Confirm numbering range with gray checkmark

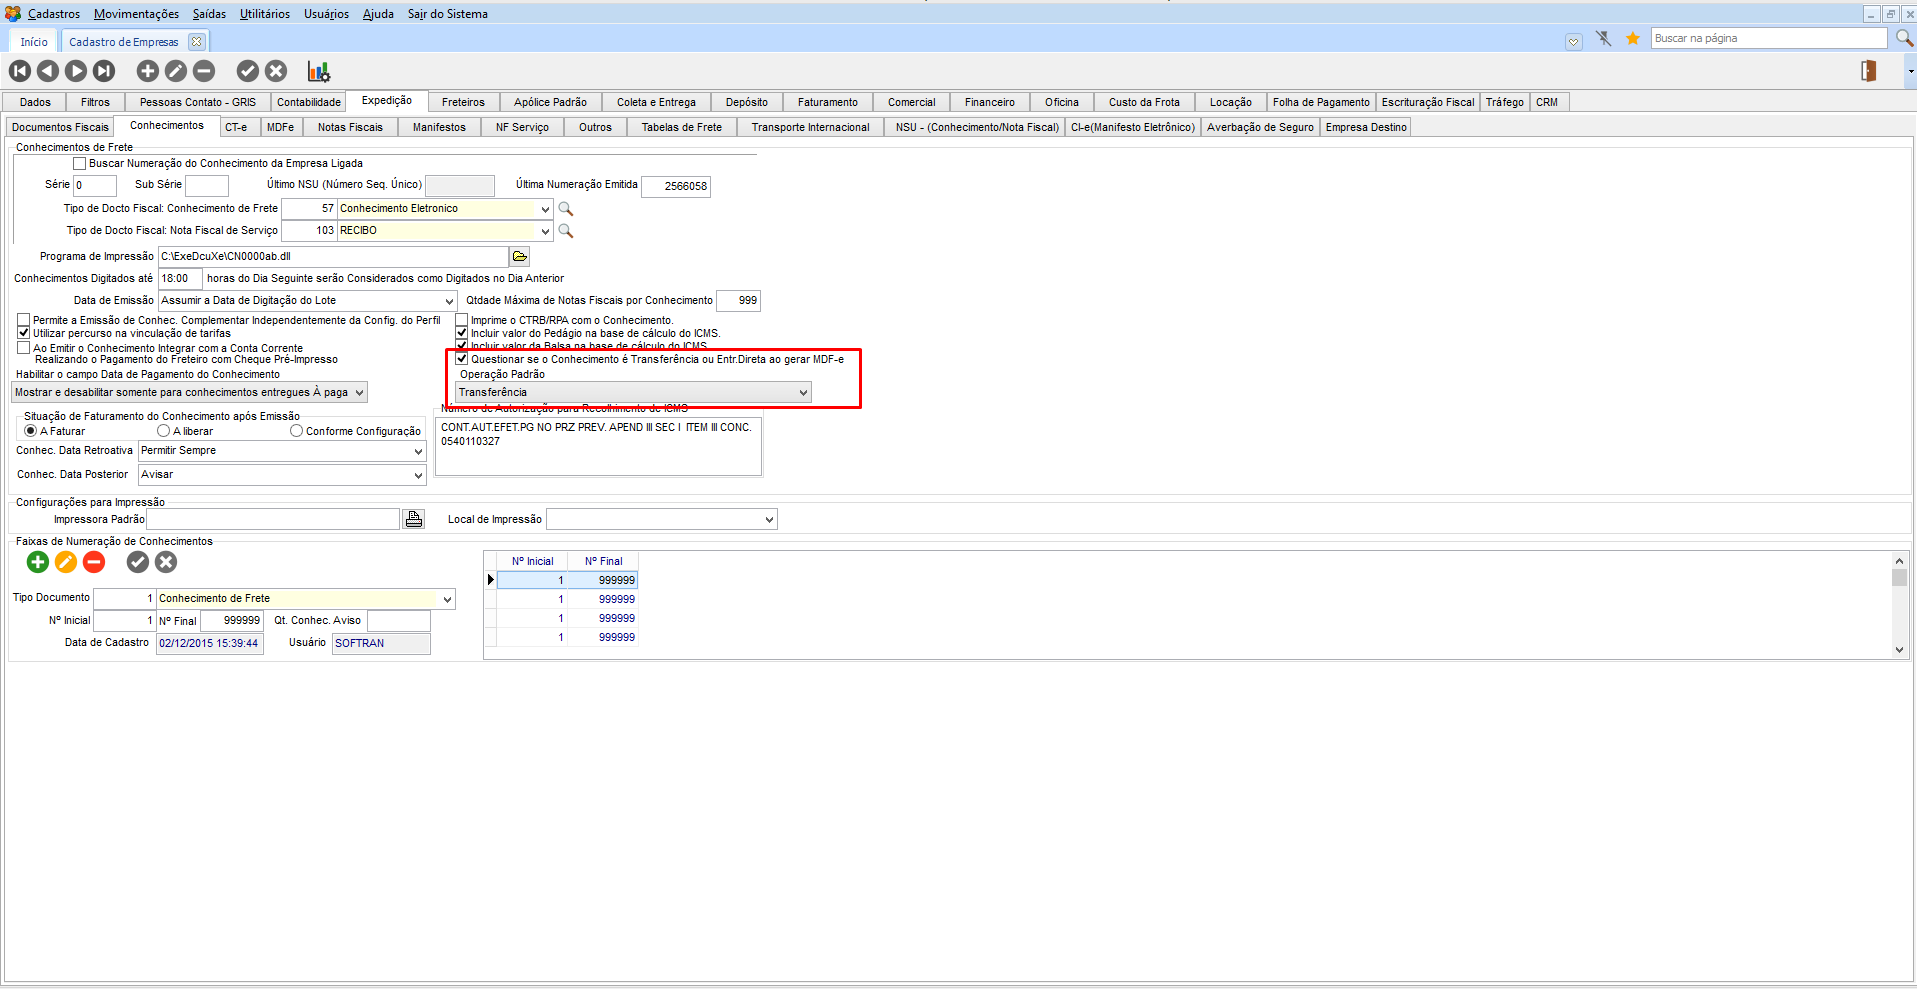pyautogui.click(x=138, y=562)
